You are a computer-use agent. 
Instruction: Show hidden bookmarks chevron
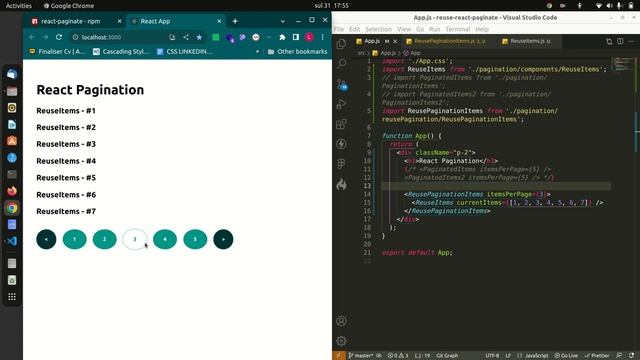[x=257, y=51]
